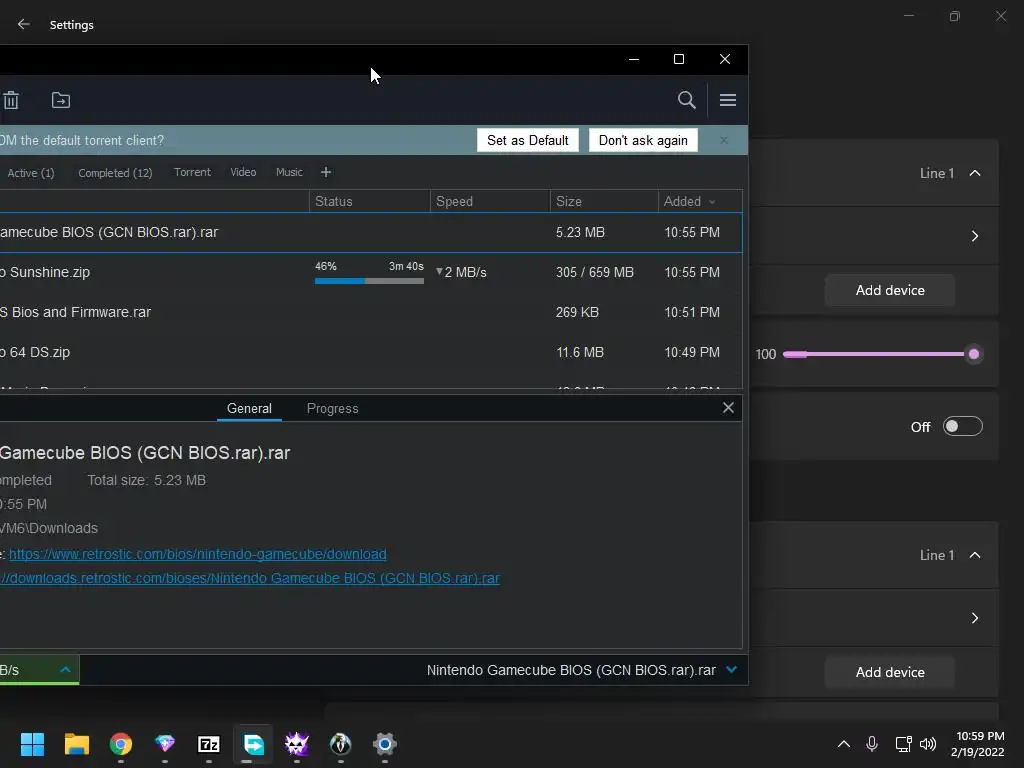The image size is (1024, 768).
Task: Switch to Completed (12) filter tab
Action: click(115, 173)
